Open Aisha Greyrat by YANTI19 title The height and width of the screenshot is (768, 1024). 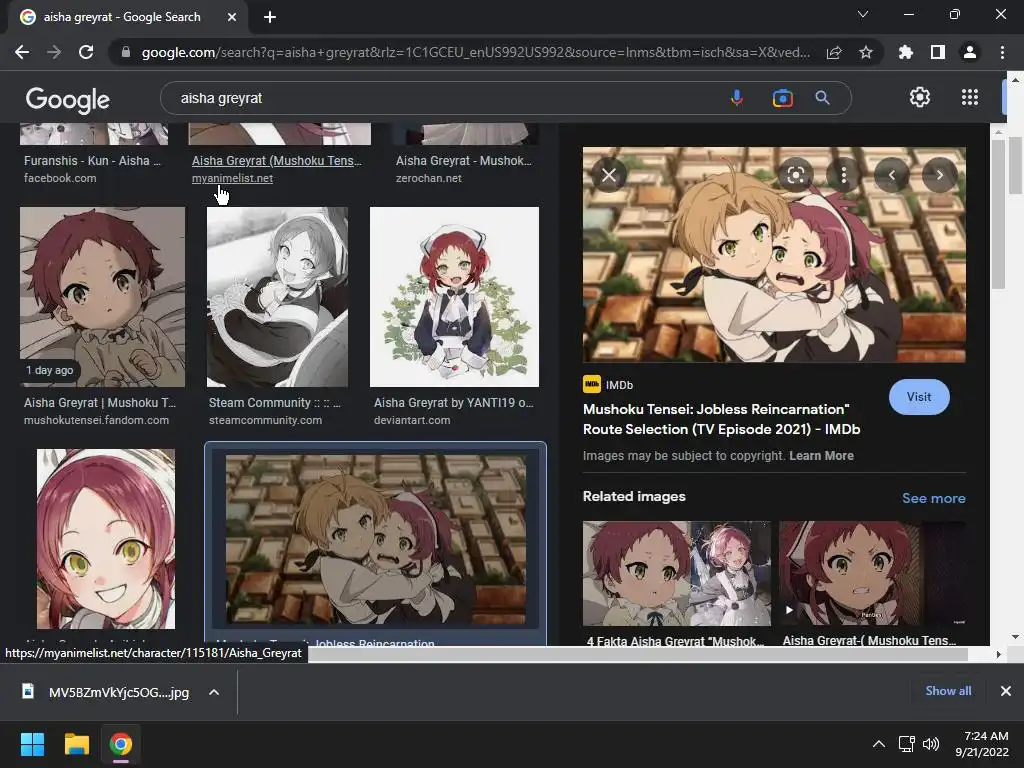[454, 403]
